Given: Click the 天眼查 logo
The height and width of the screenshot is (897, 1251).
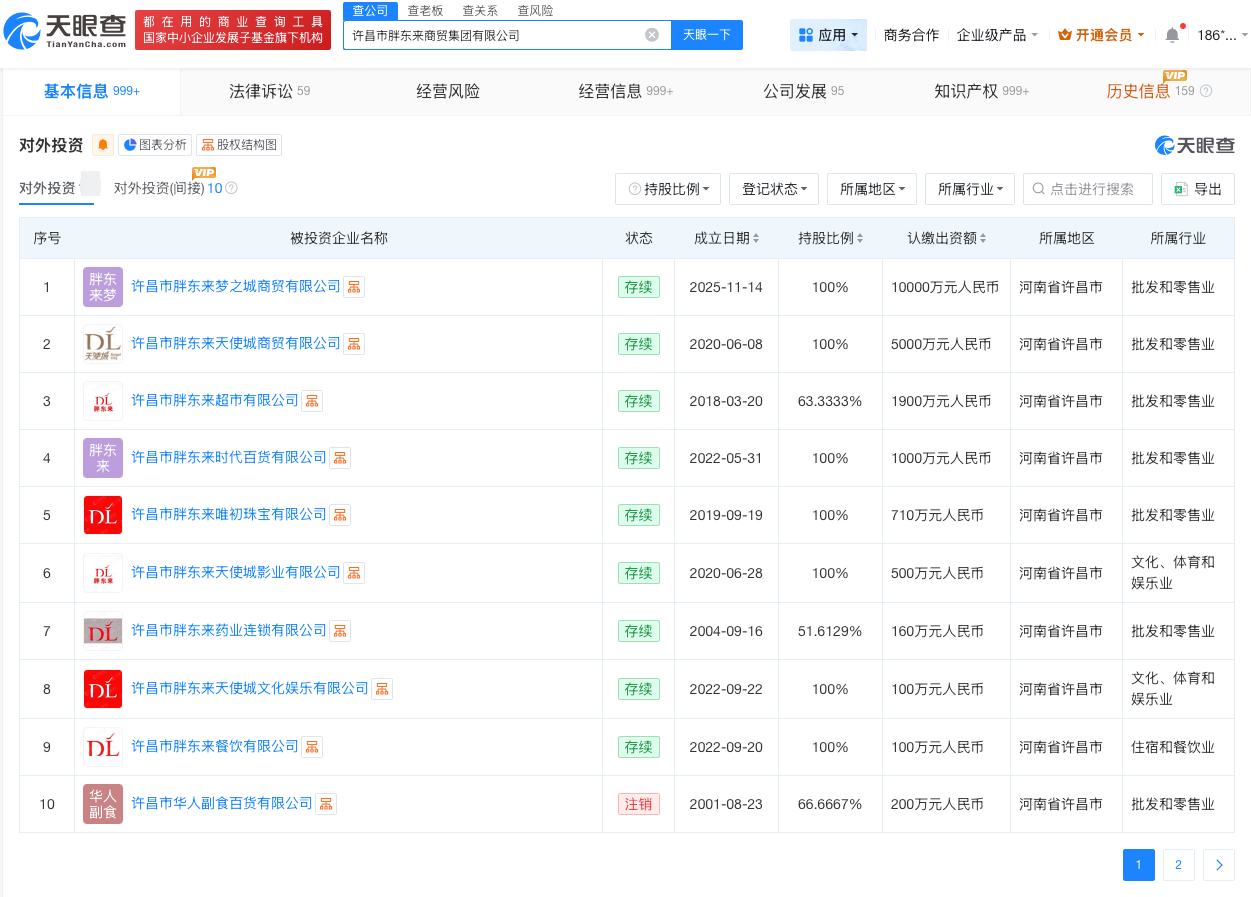Looking at the screenshot, I should pyautogui.click(x=62, y=32).
